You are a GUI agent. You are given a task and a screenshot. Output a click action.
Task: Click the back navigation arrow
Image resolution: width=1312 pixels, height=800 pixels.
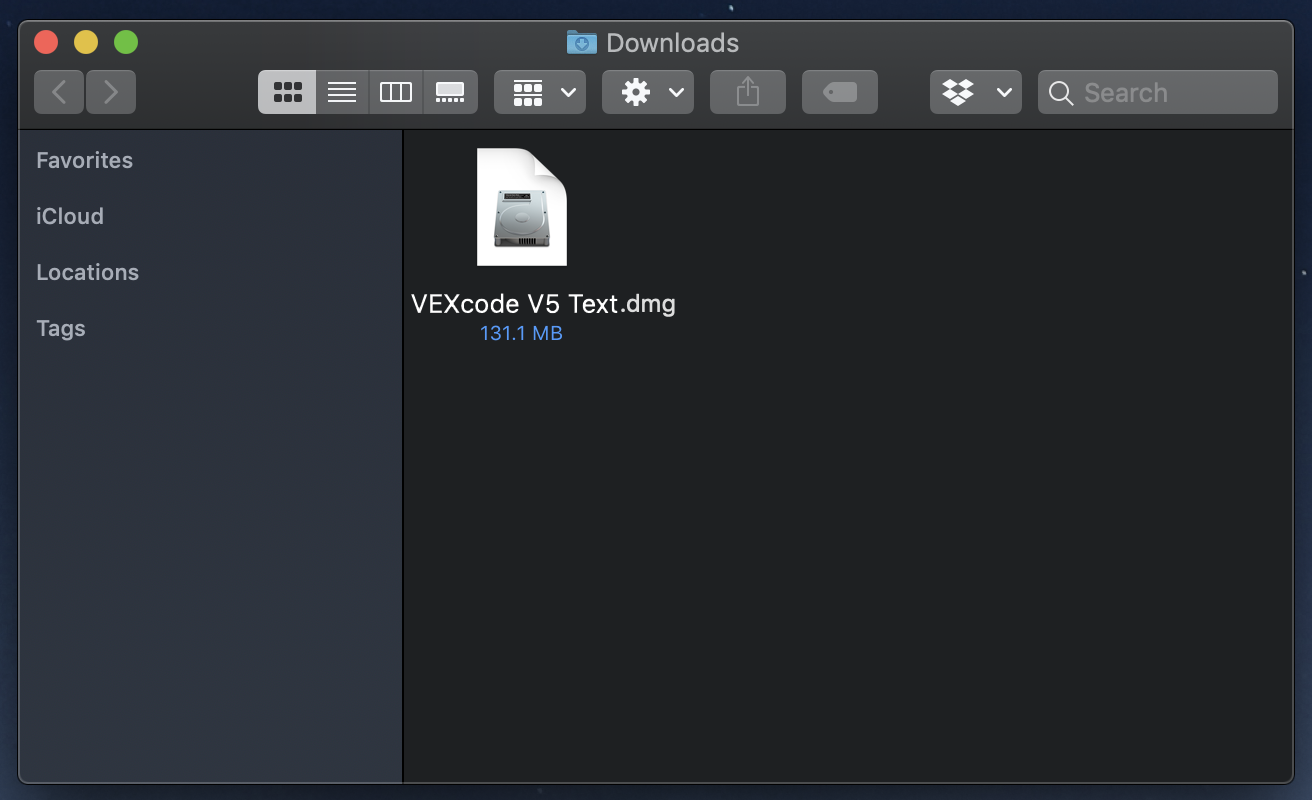coord(58,91)
